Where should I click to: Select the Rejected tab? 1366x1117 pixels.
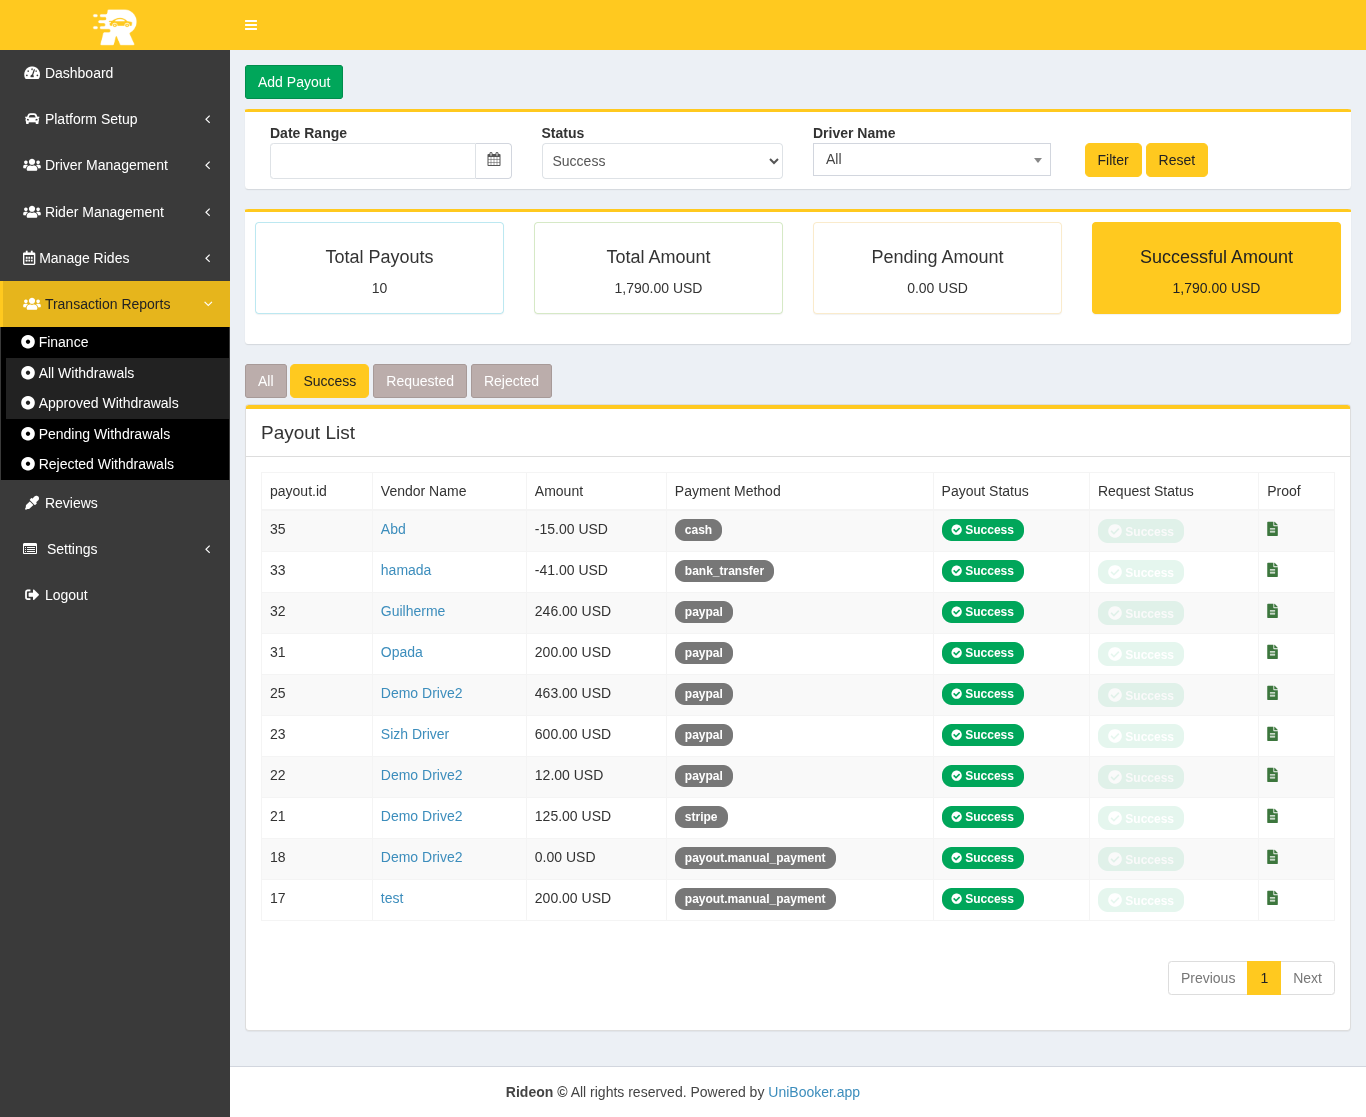tap(511, 381)
